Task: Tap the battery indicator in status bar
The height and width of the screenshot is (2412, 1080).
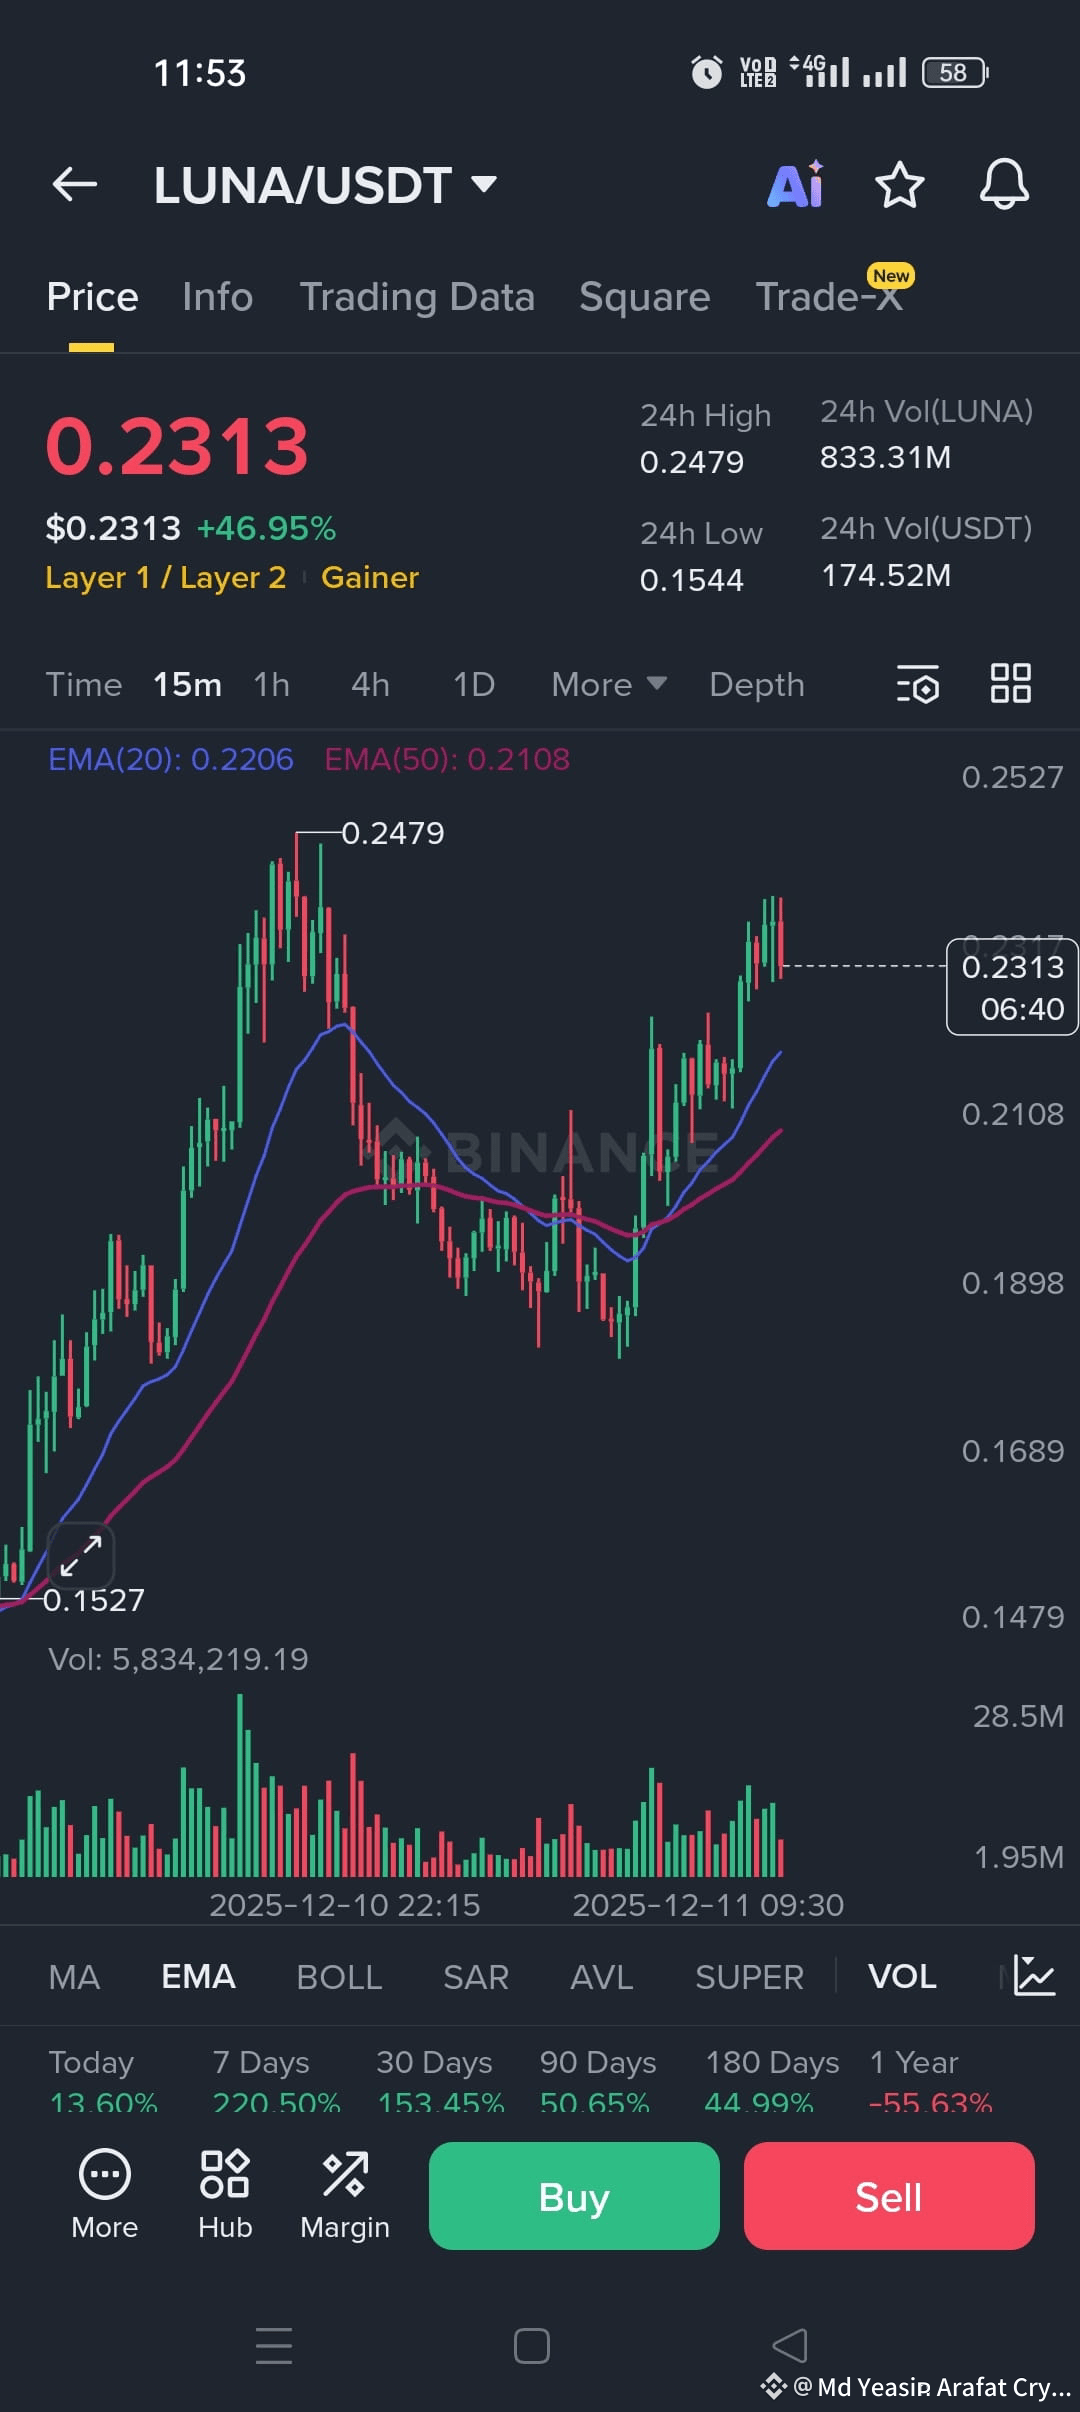Action: 955,72
